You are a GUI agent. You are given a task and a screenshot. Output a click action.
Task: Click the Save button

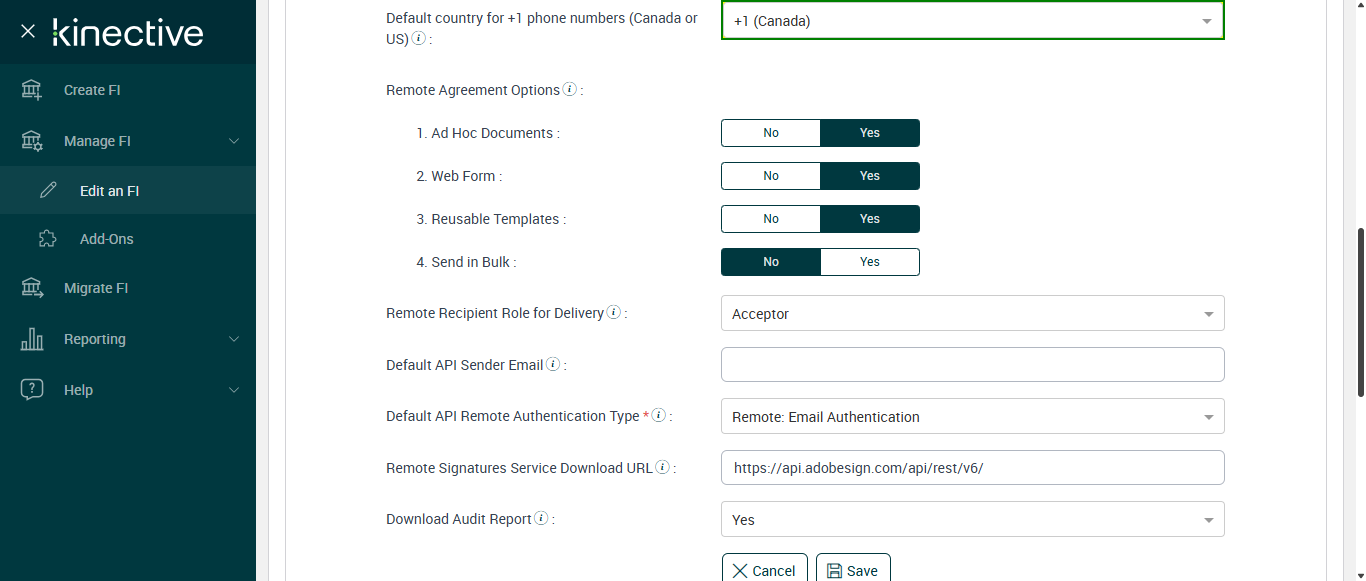pyautogui.click(x=853, y=570)
